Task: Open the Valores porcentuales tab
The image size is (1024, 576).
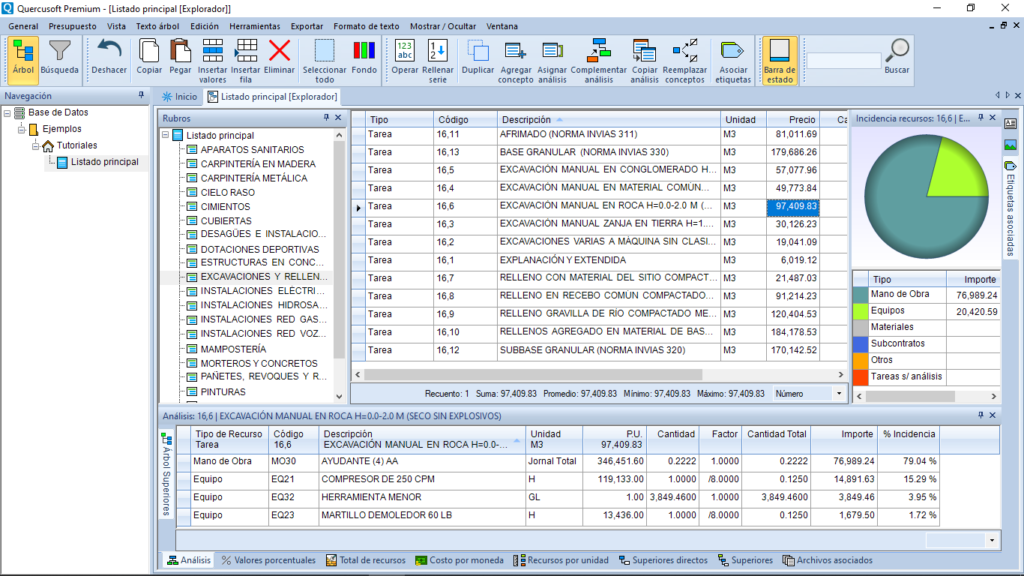Action: [268, 560]
